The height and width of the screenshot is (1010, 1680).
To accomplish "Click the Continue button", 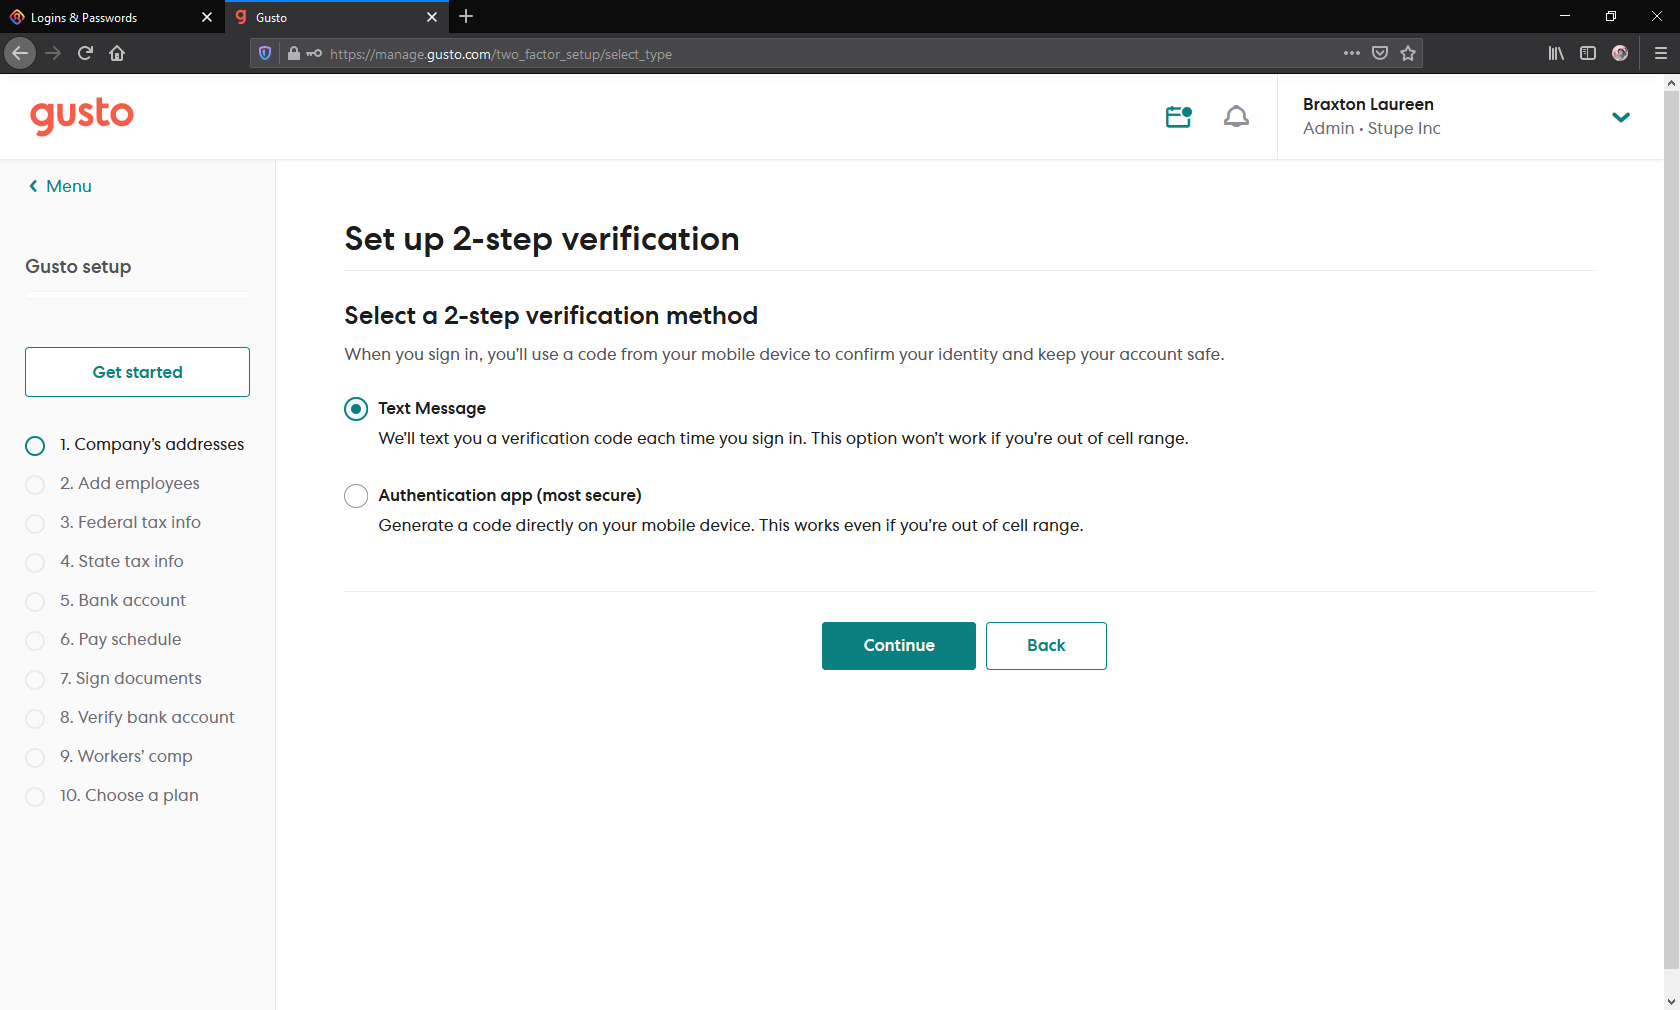I will tap(899, 646).
